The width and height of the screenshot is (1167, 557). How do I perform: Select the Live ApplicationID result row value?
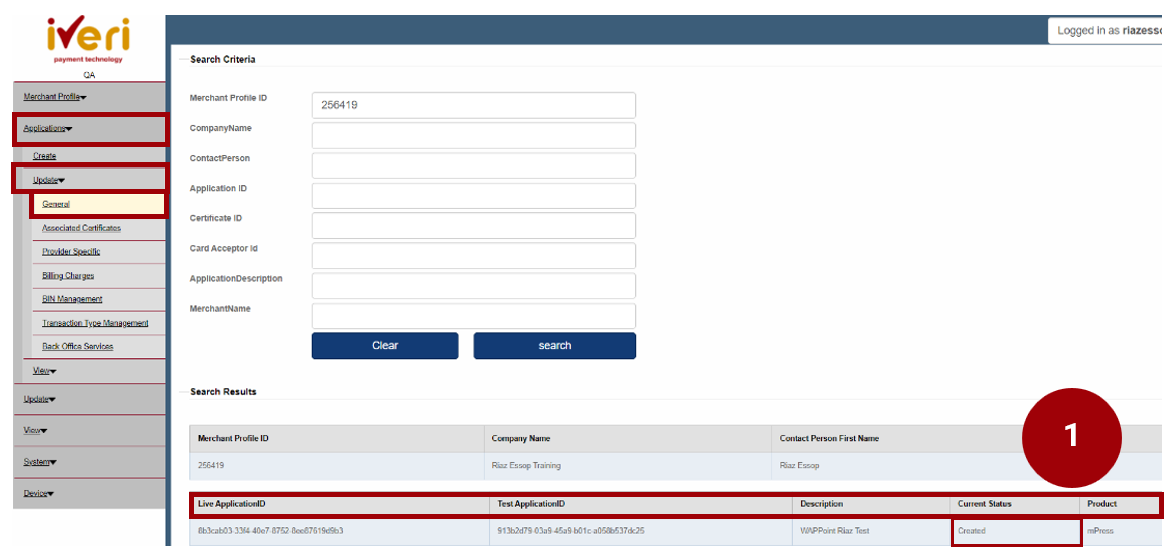(271, 531)
